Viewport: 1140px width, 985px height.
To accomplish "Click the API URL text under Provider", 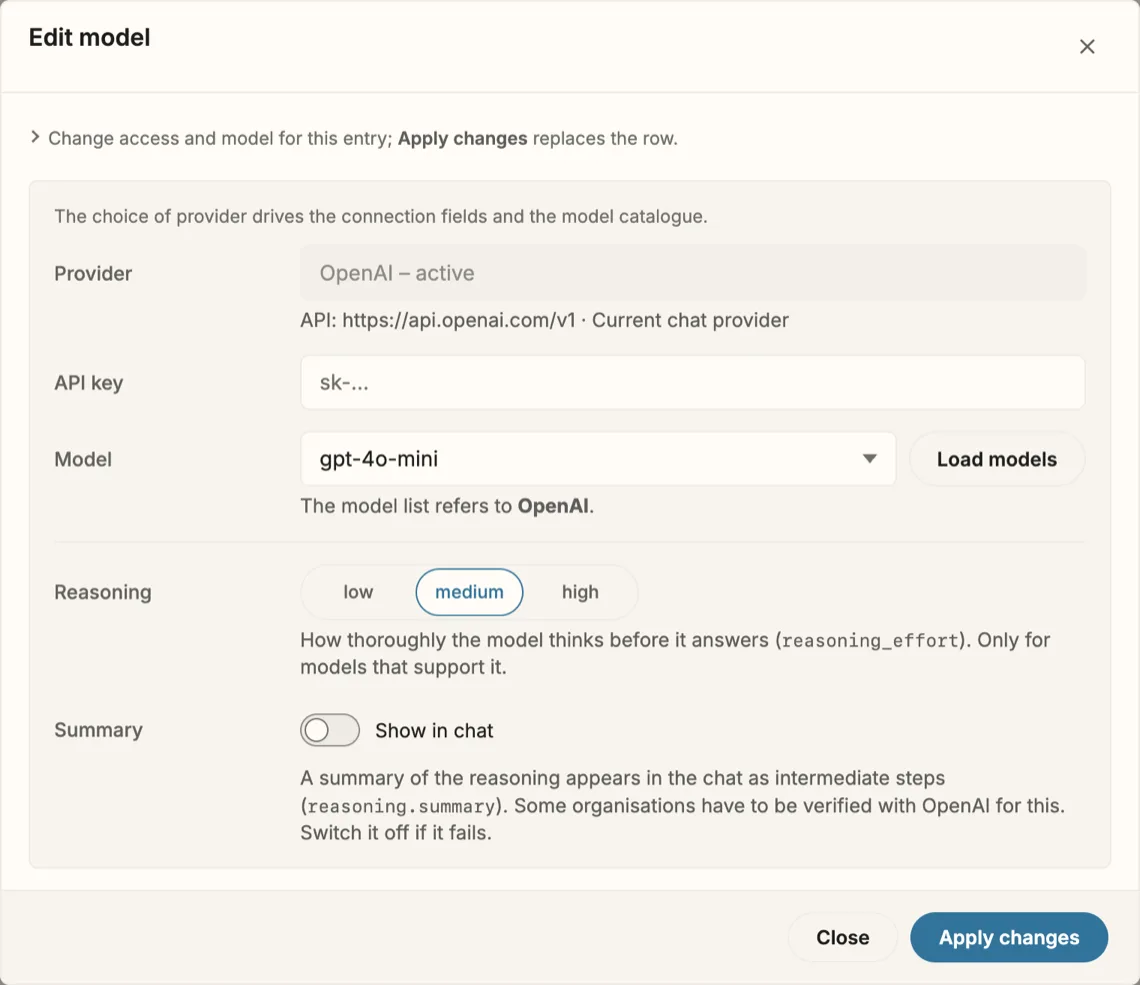I will [545, 321].
